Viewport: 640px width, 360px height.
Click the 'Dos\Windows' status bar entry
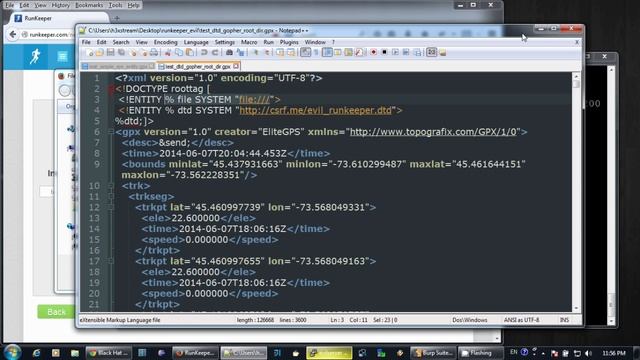tap(469, 320)
